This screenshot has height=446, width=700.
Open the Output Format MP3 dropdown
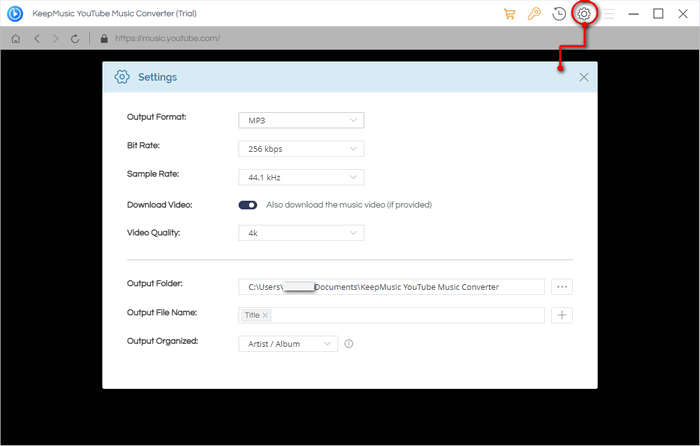[x=301, y=121]
